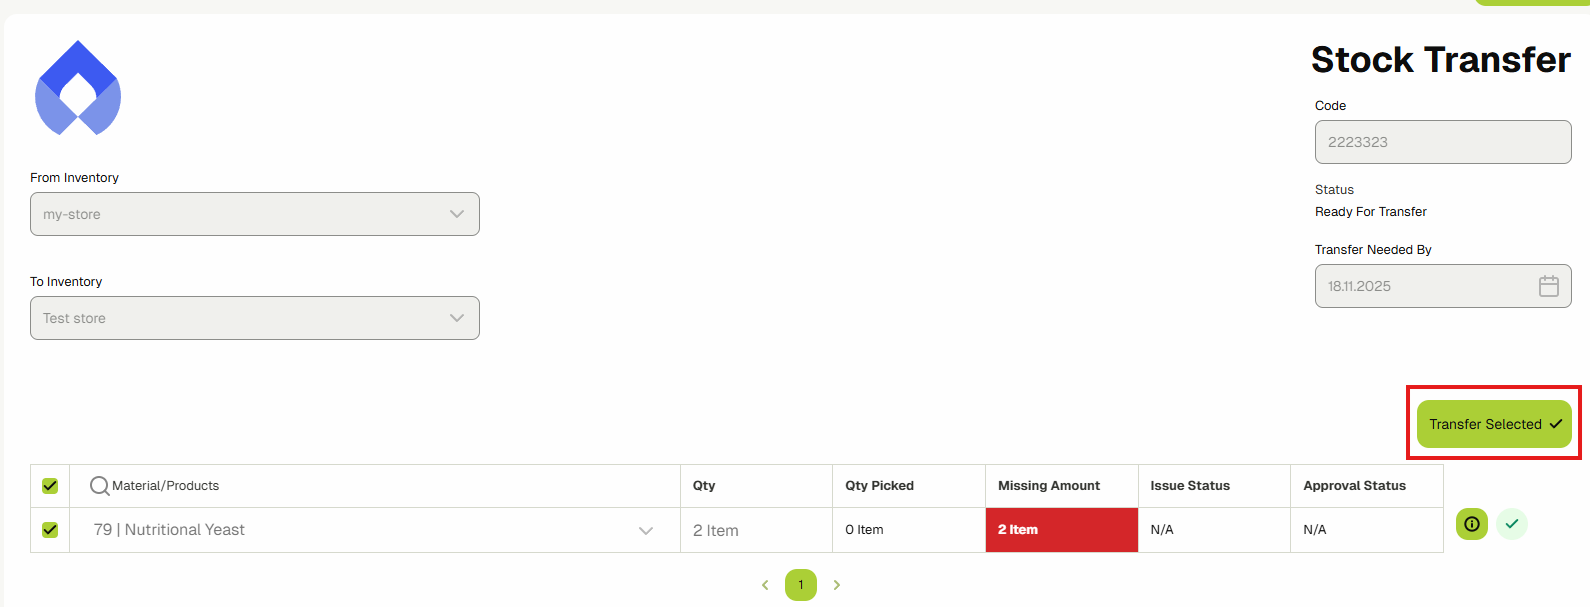Click the previous page arrow below the table
The height and width of the screenshot is (607, 1590).
765,585
